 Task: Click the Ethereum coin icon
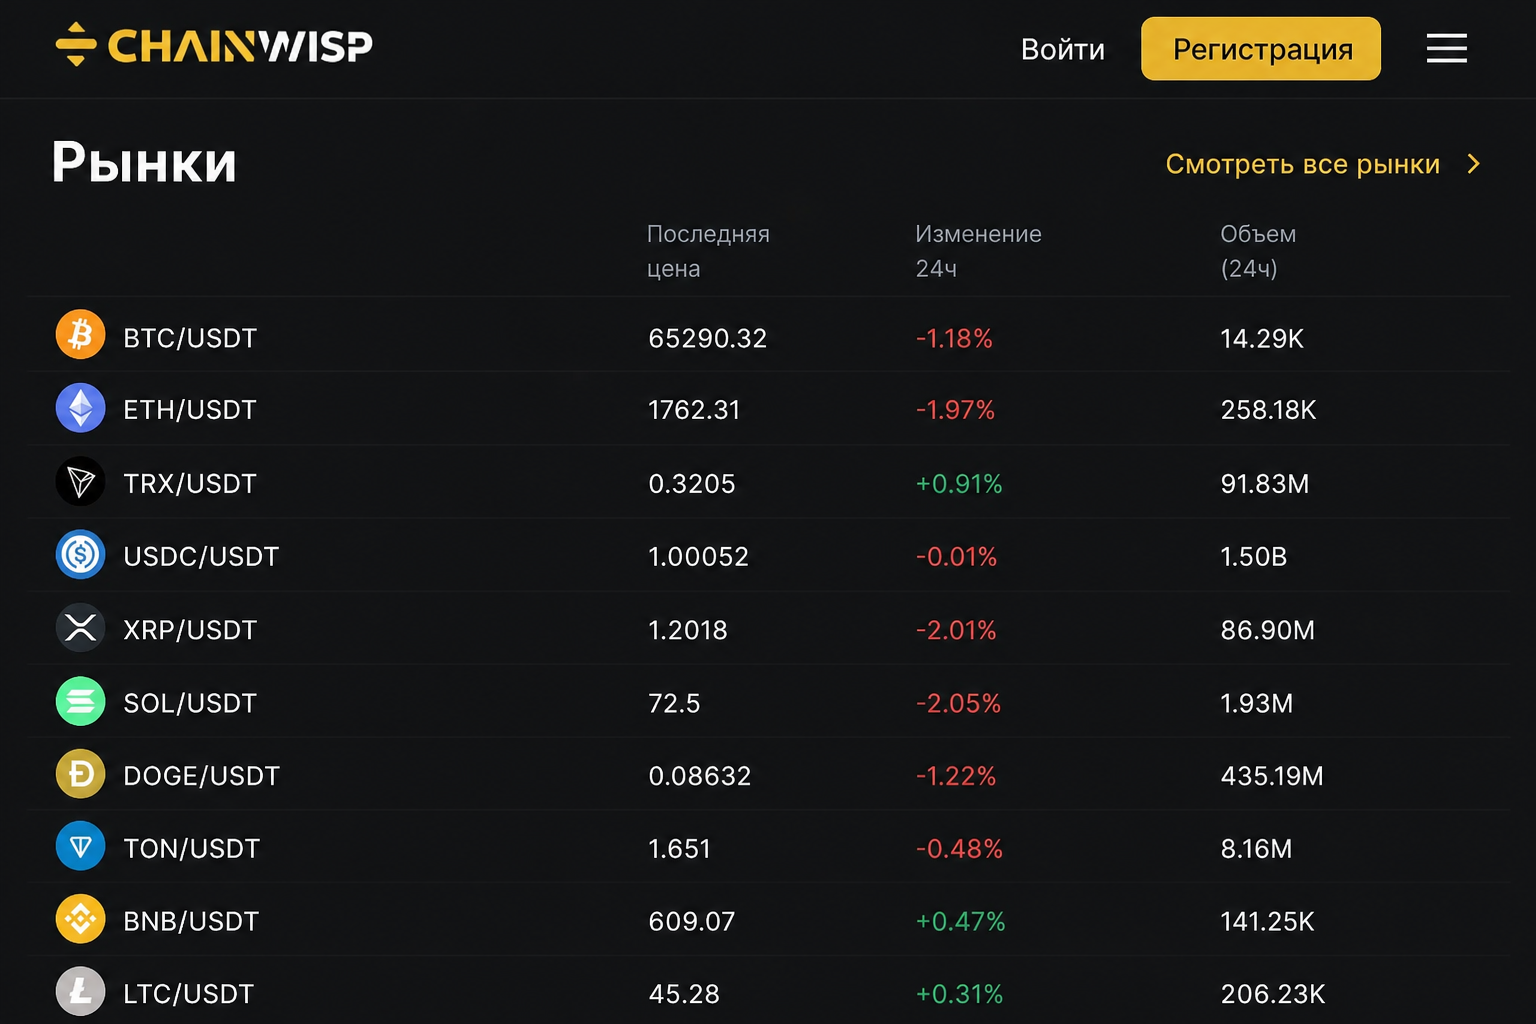(80, 408)
